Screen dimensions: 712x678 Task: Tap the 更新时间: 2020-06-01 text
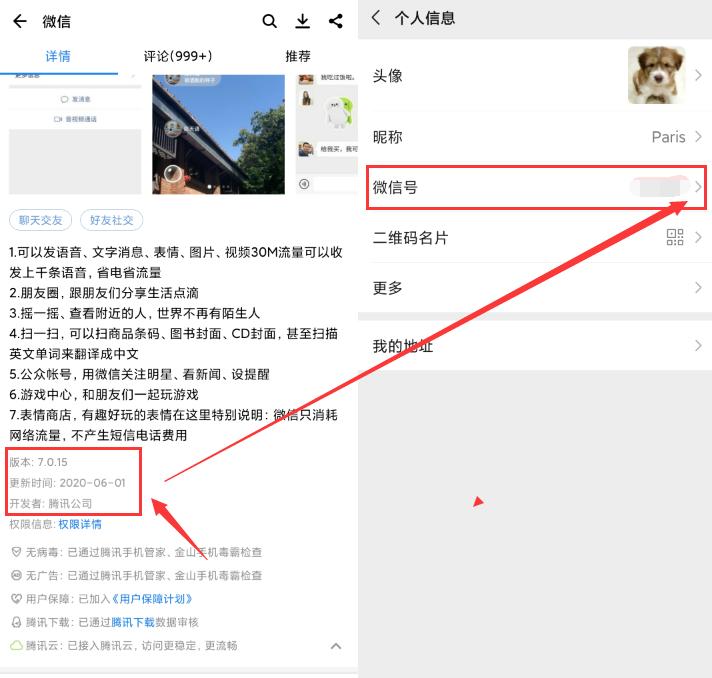pyautogui.click(x=67, y=483)
